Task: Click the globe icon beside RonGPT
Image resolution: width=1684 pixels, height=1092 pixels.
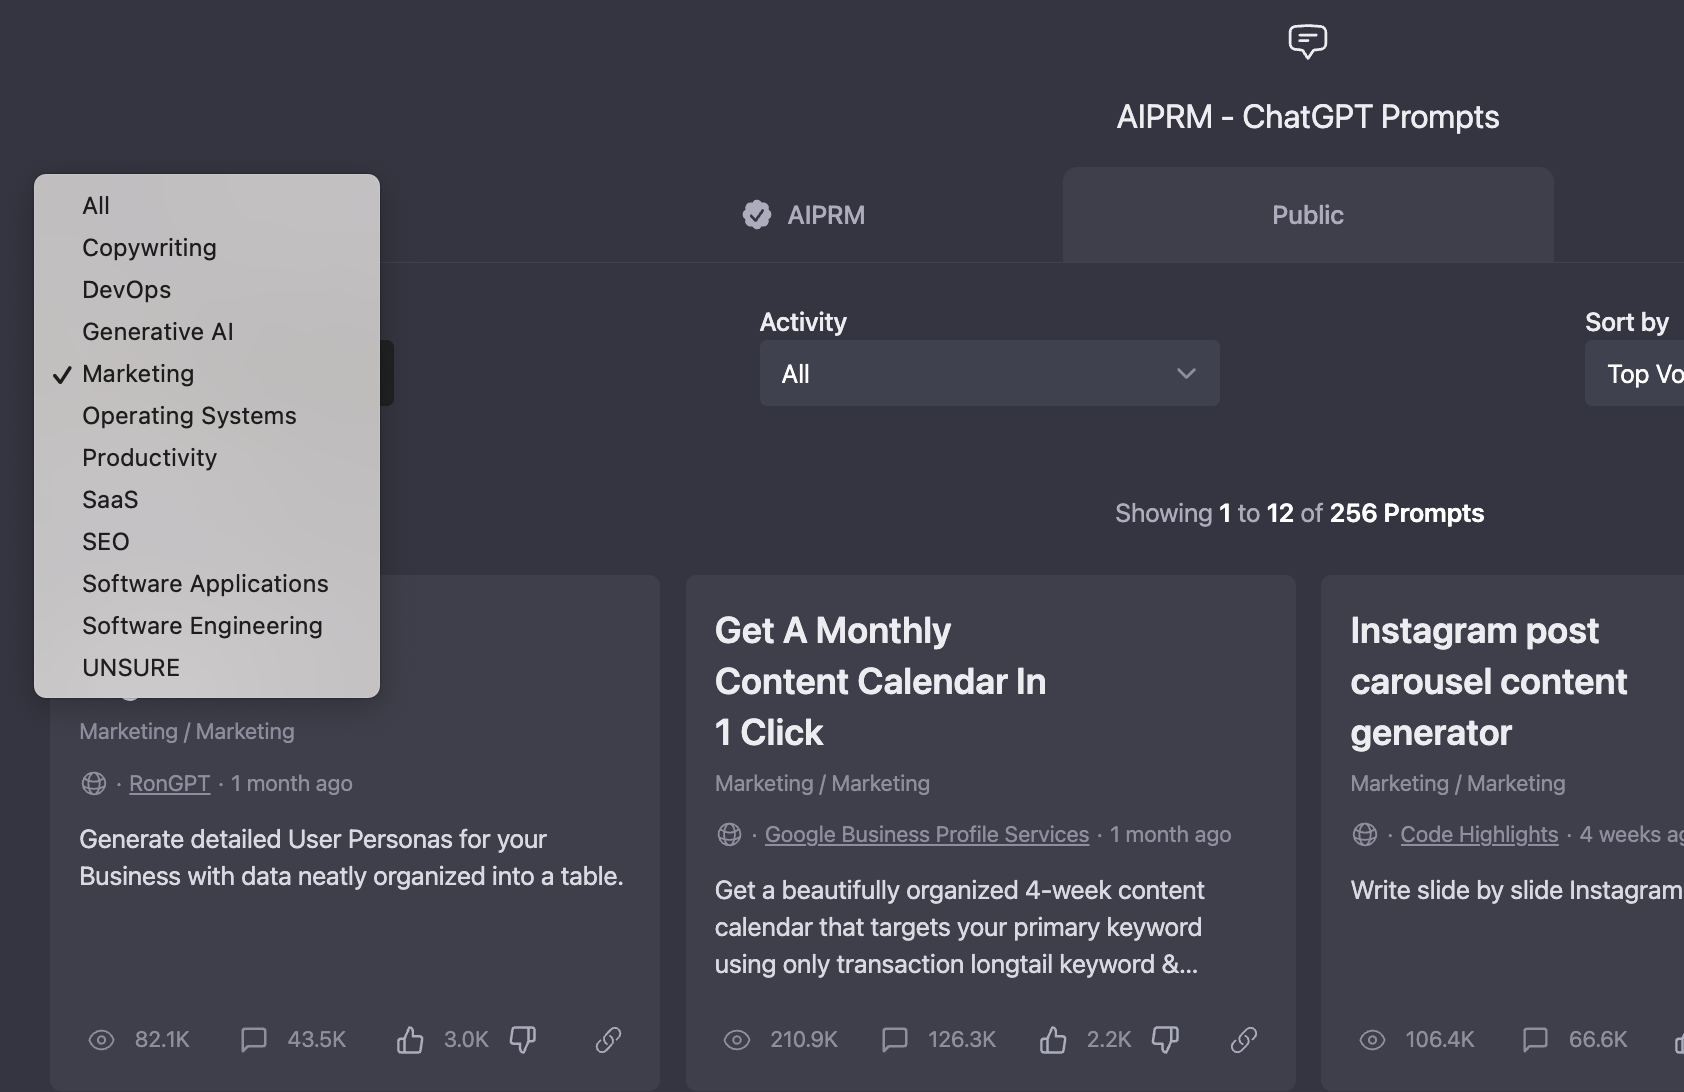Action: [x=94, y=783]
